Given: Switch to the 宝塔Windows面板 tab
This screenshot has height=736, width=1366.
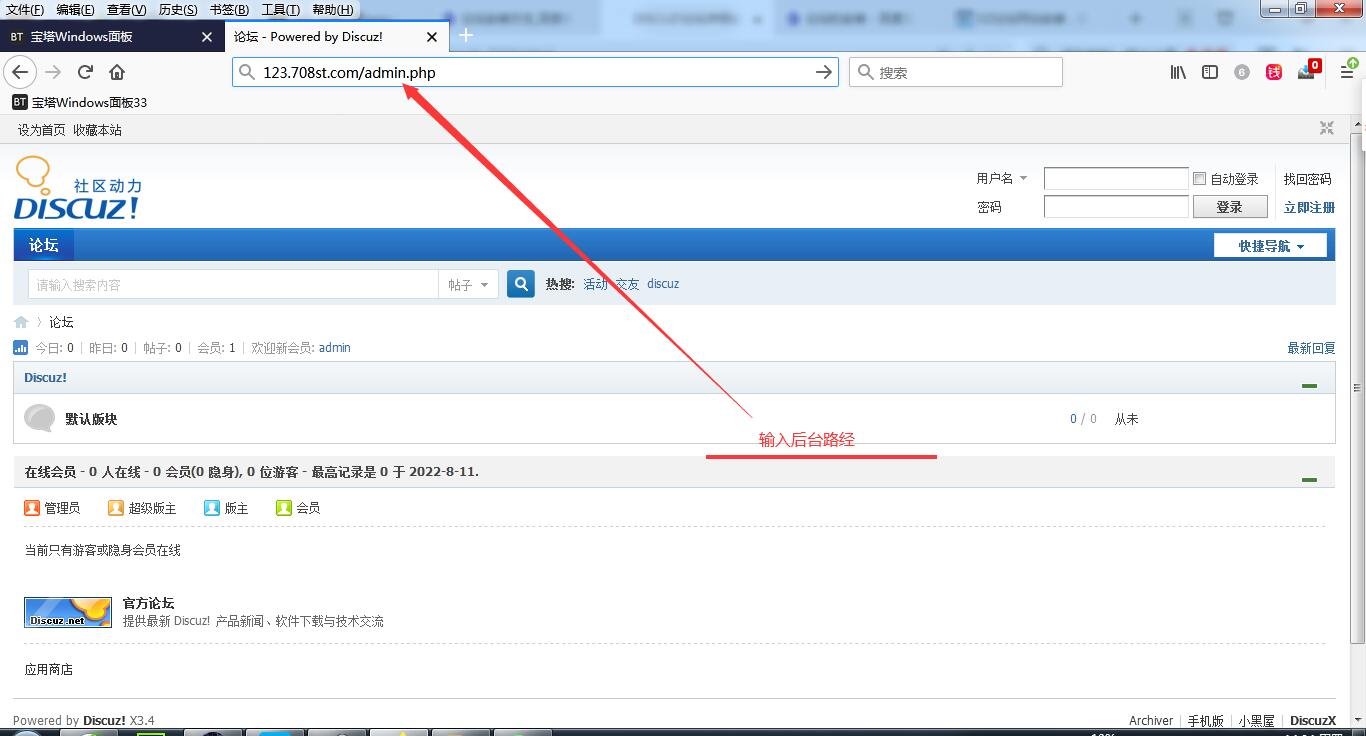Looking at the screenshot, I should pyautogui.click(x=111, y=37).
